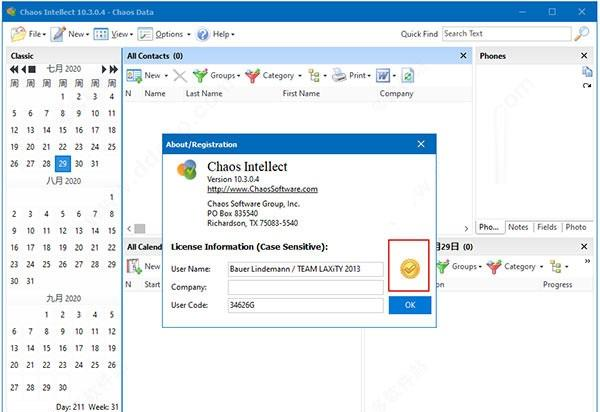This screenshot has height=412, width=600.
Task: Expand the Print dropdown arrow
Action: click(x=369, y=76)
